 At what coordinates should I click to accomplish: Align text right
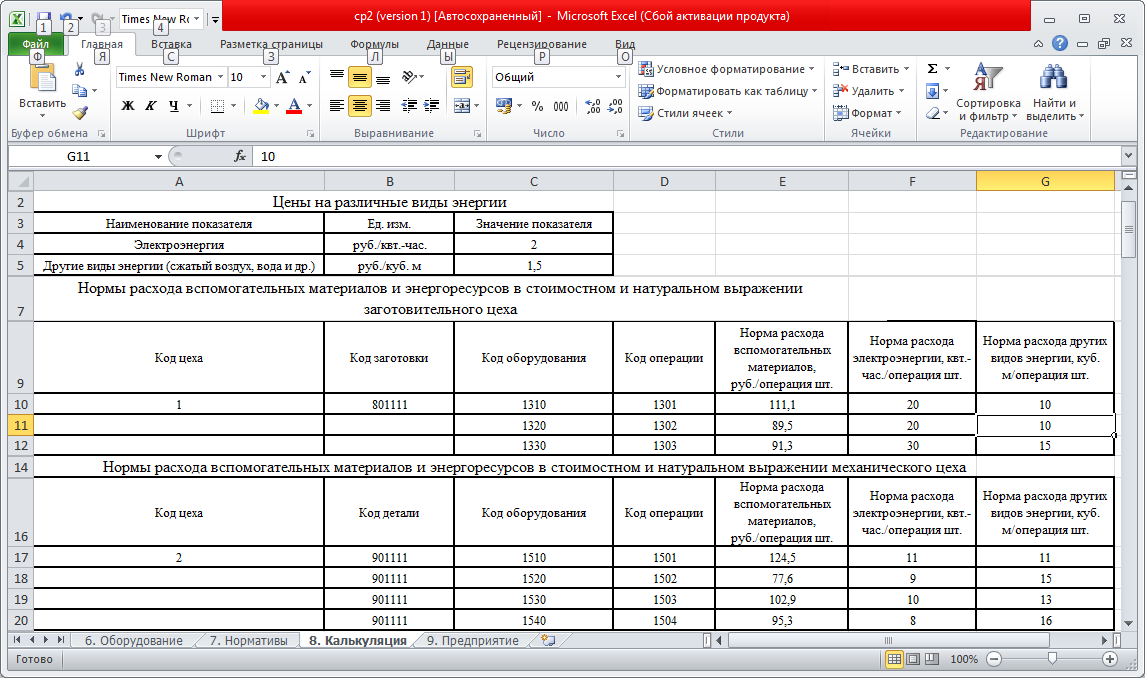[383, 106]
